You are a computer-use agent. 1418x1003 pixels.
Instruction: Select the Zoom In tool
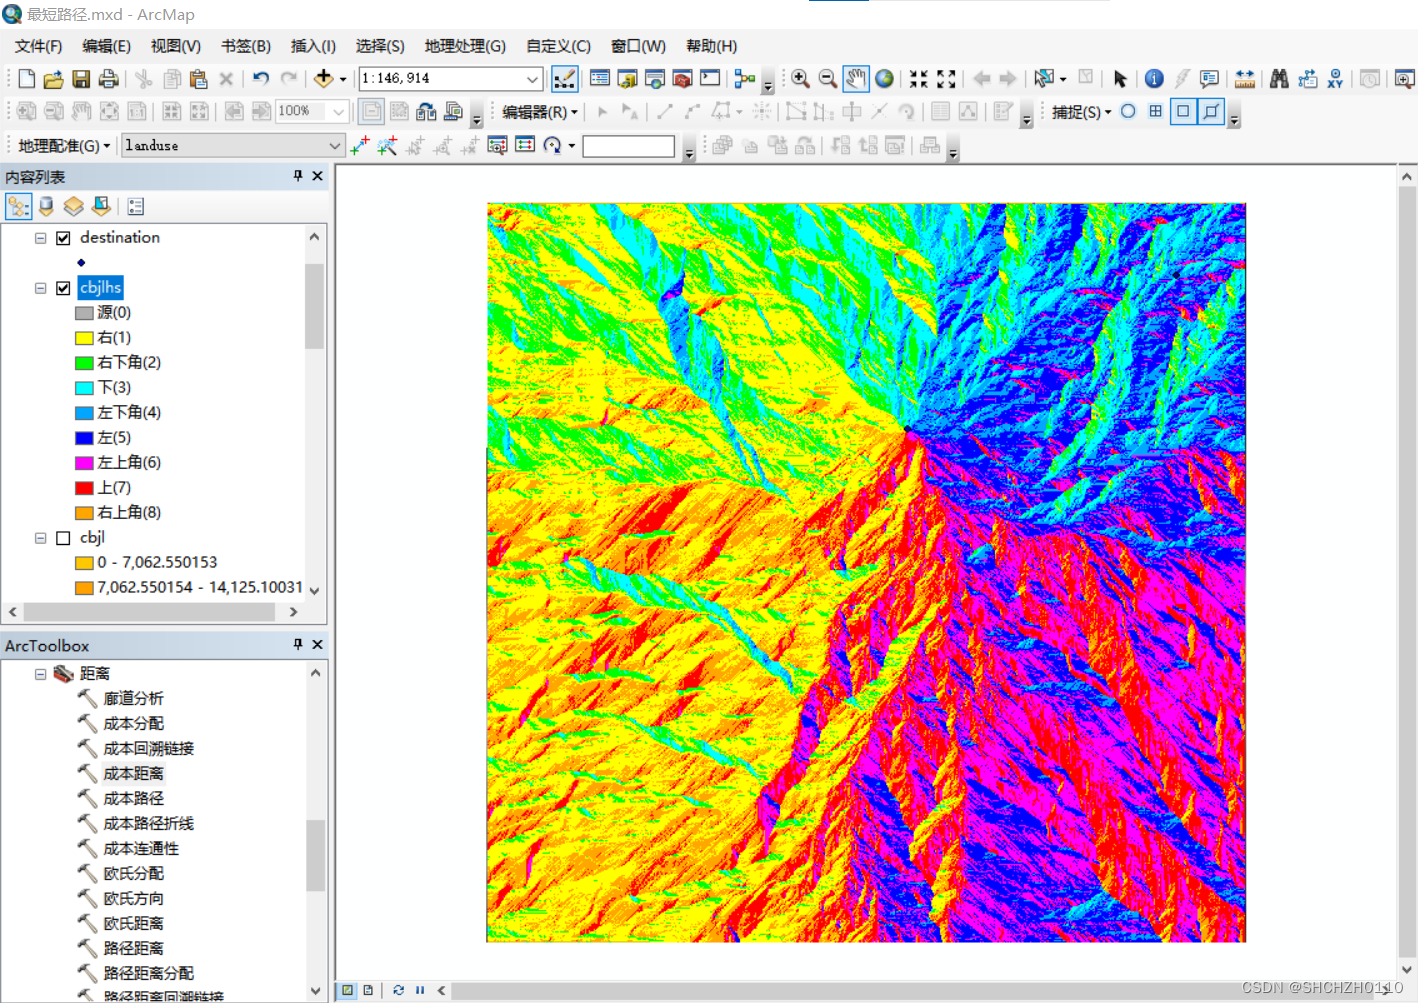pyautogui.click(x=800, y=79)
